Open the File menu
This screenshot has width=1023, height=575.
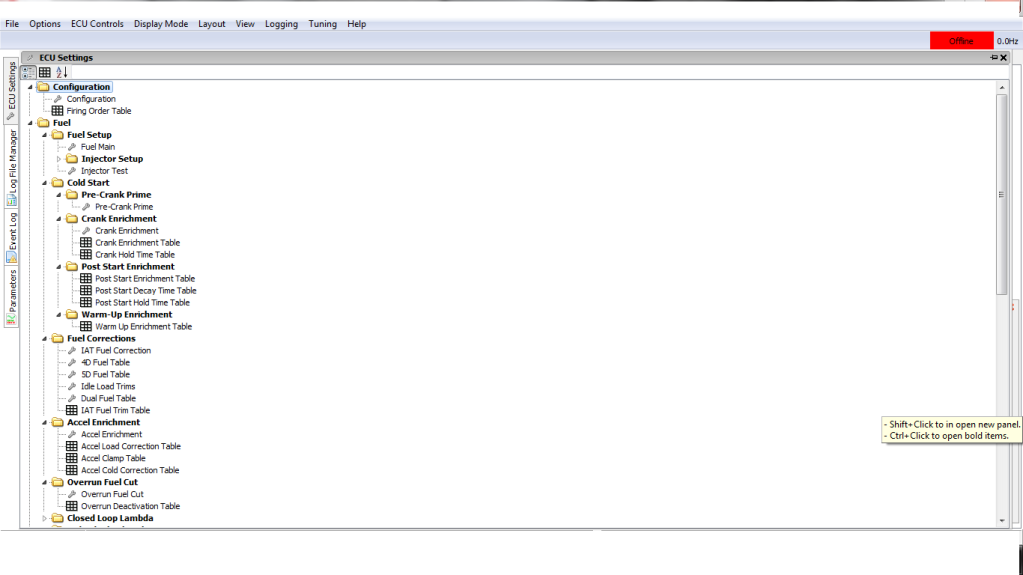(x=12, y=23)
